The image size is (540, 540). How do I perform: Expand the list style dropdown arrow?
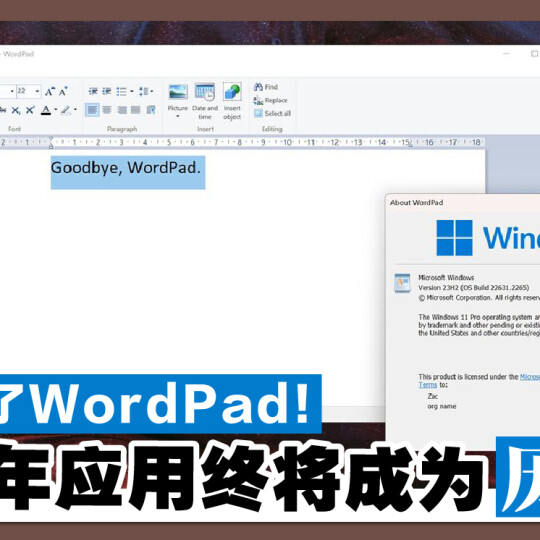pos(132,91)
